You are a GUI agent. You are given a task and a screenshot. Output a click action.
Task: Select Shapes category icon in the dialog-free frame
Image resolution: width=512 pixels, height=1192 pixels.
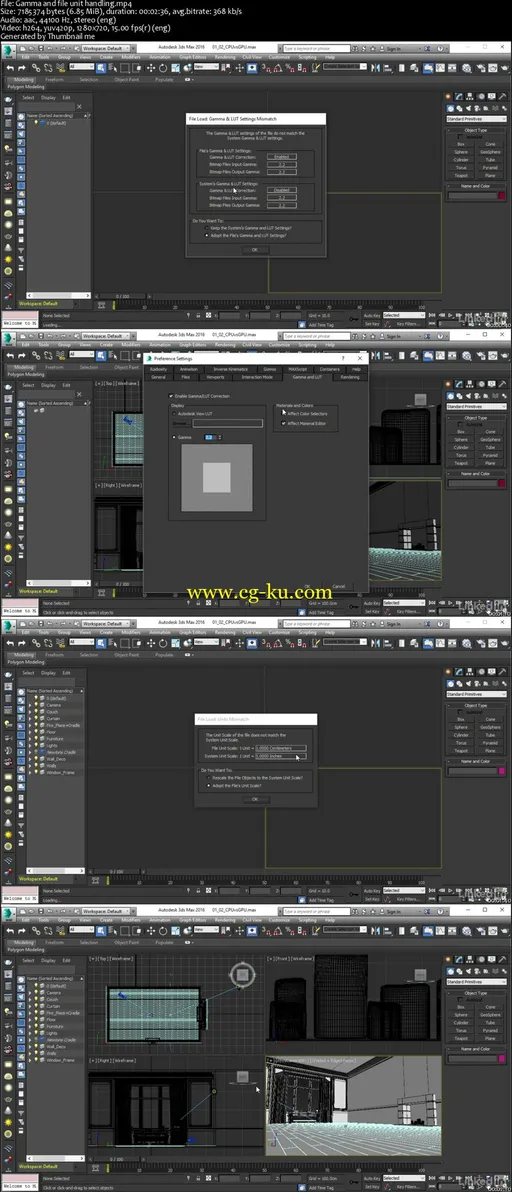(459, 971)
